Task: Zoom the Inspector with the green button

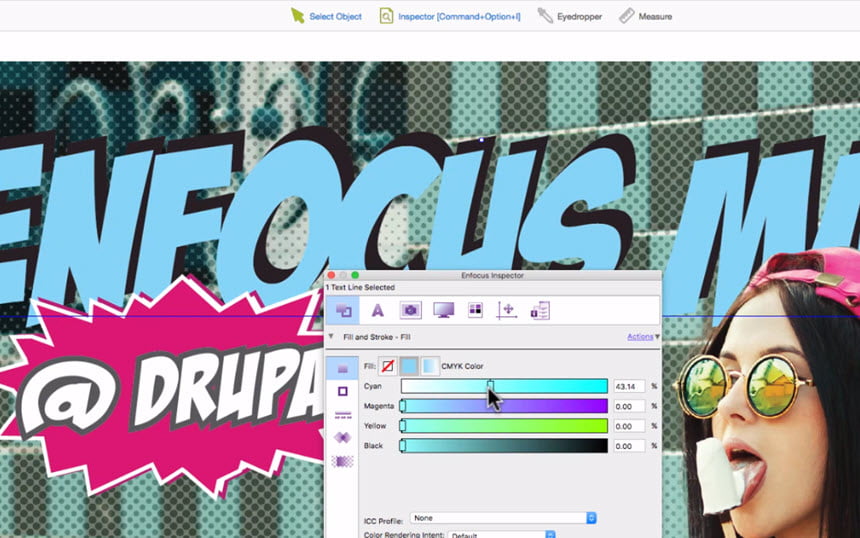Action: pos(355,275)
